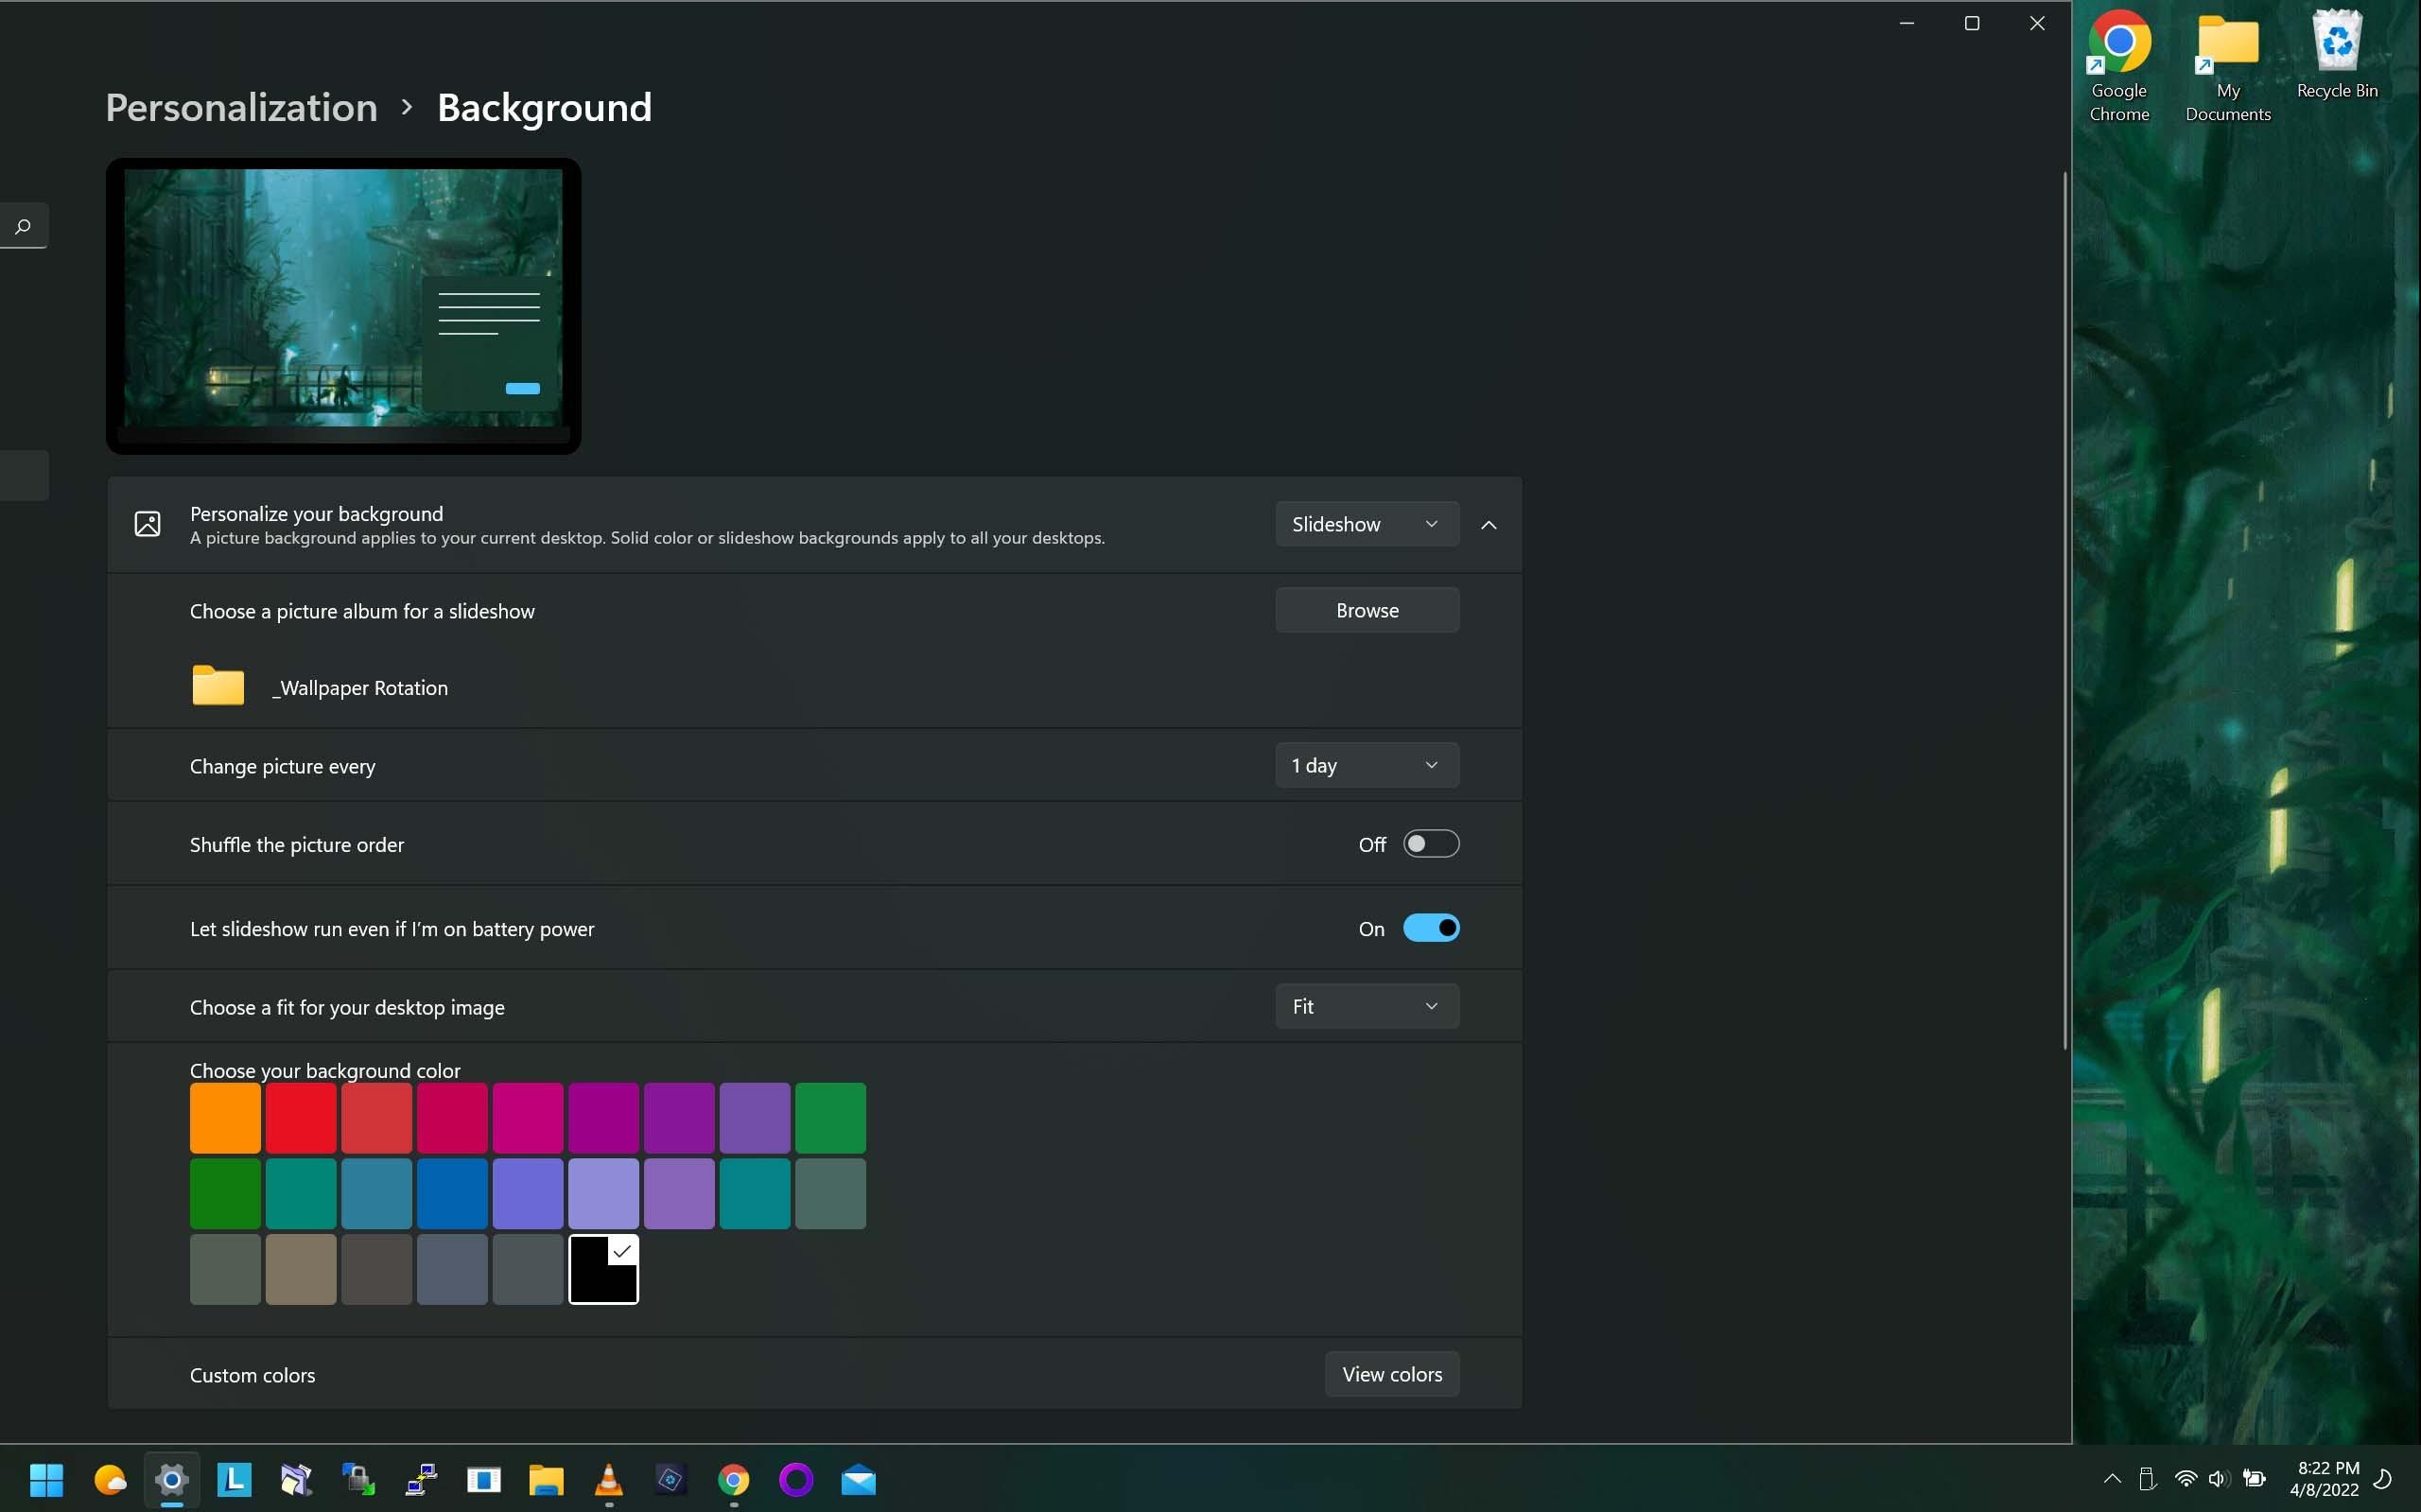This screenshot has height=1512, width=2421.
Task: Open the white window app in taskbar
Action: pos(484,1479)
